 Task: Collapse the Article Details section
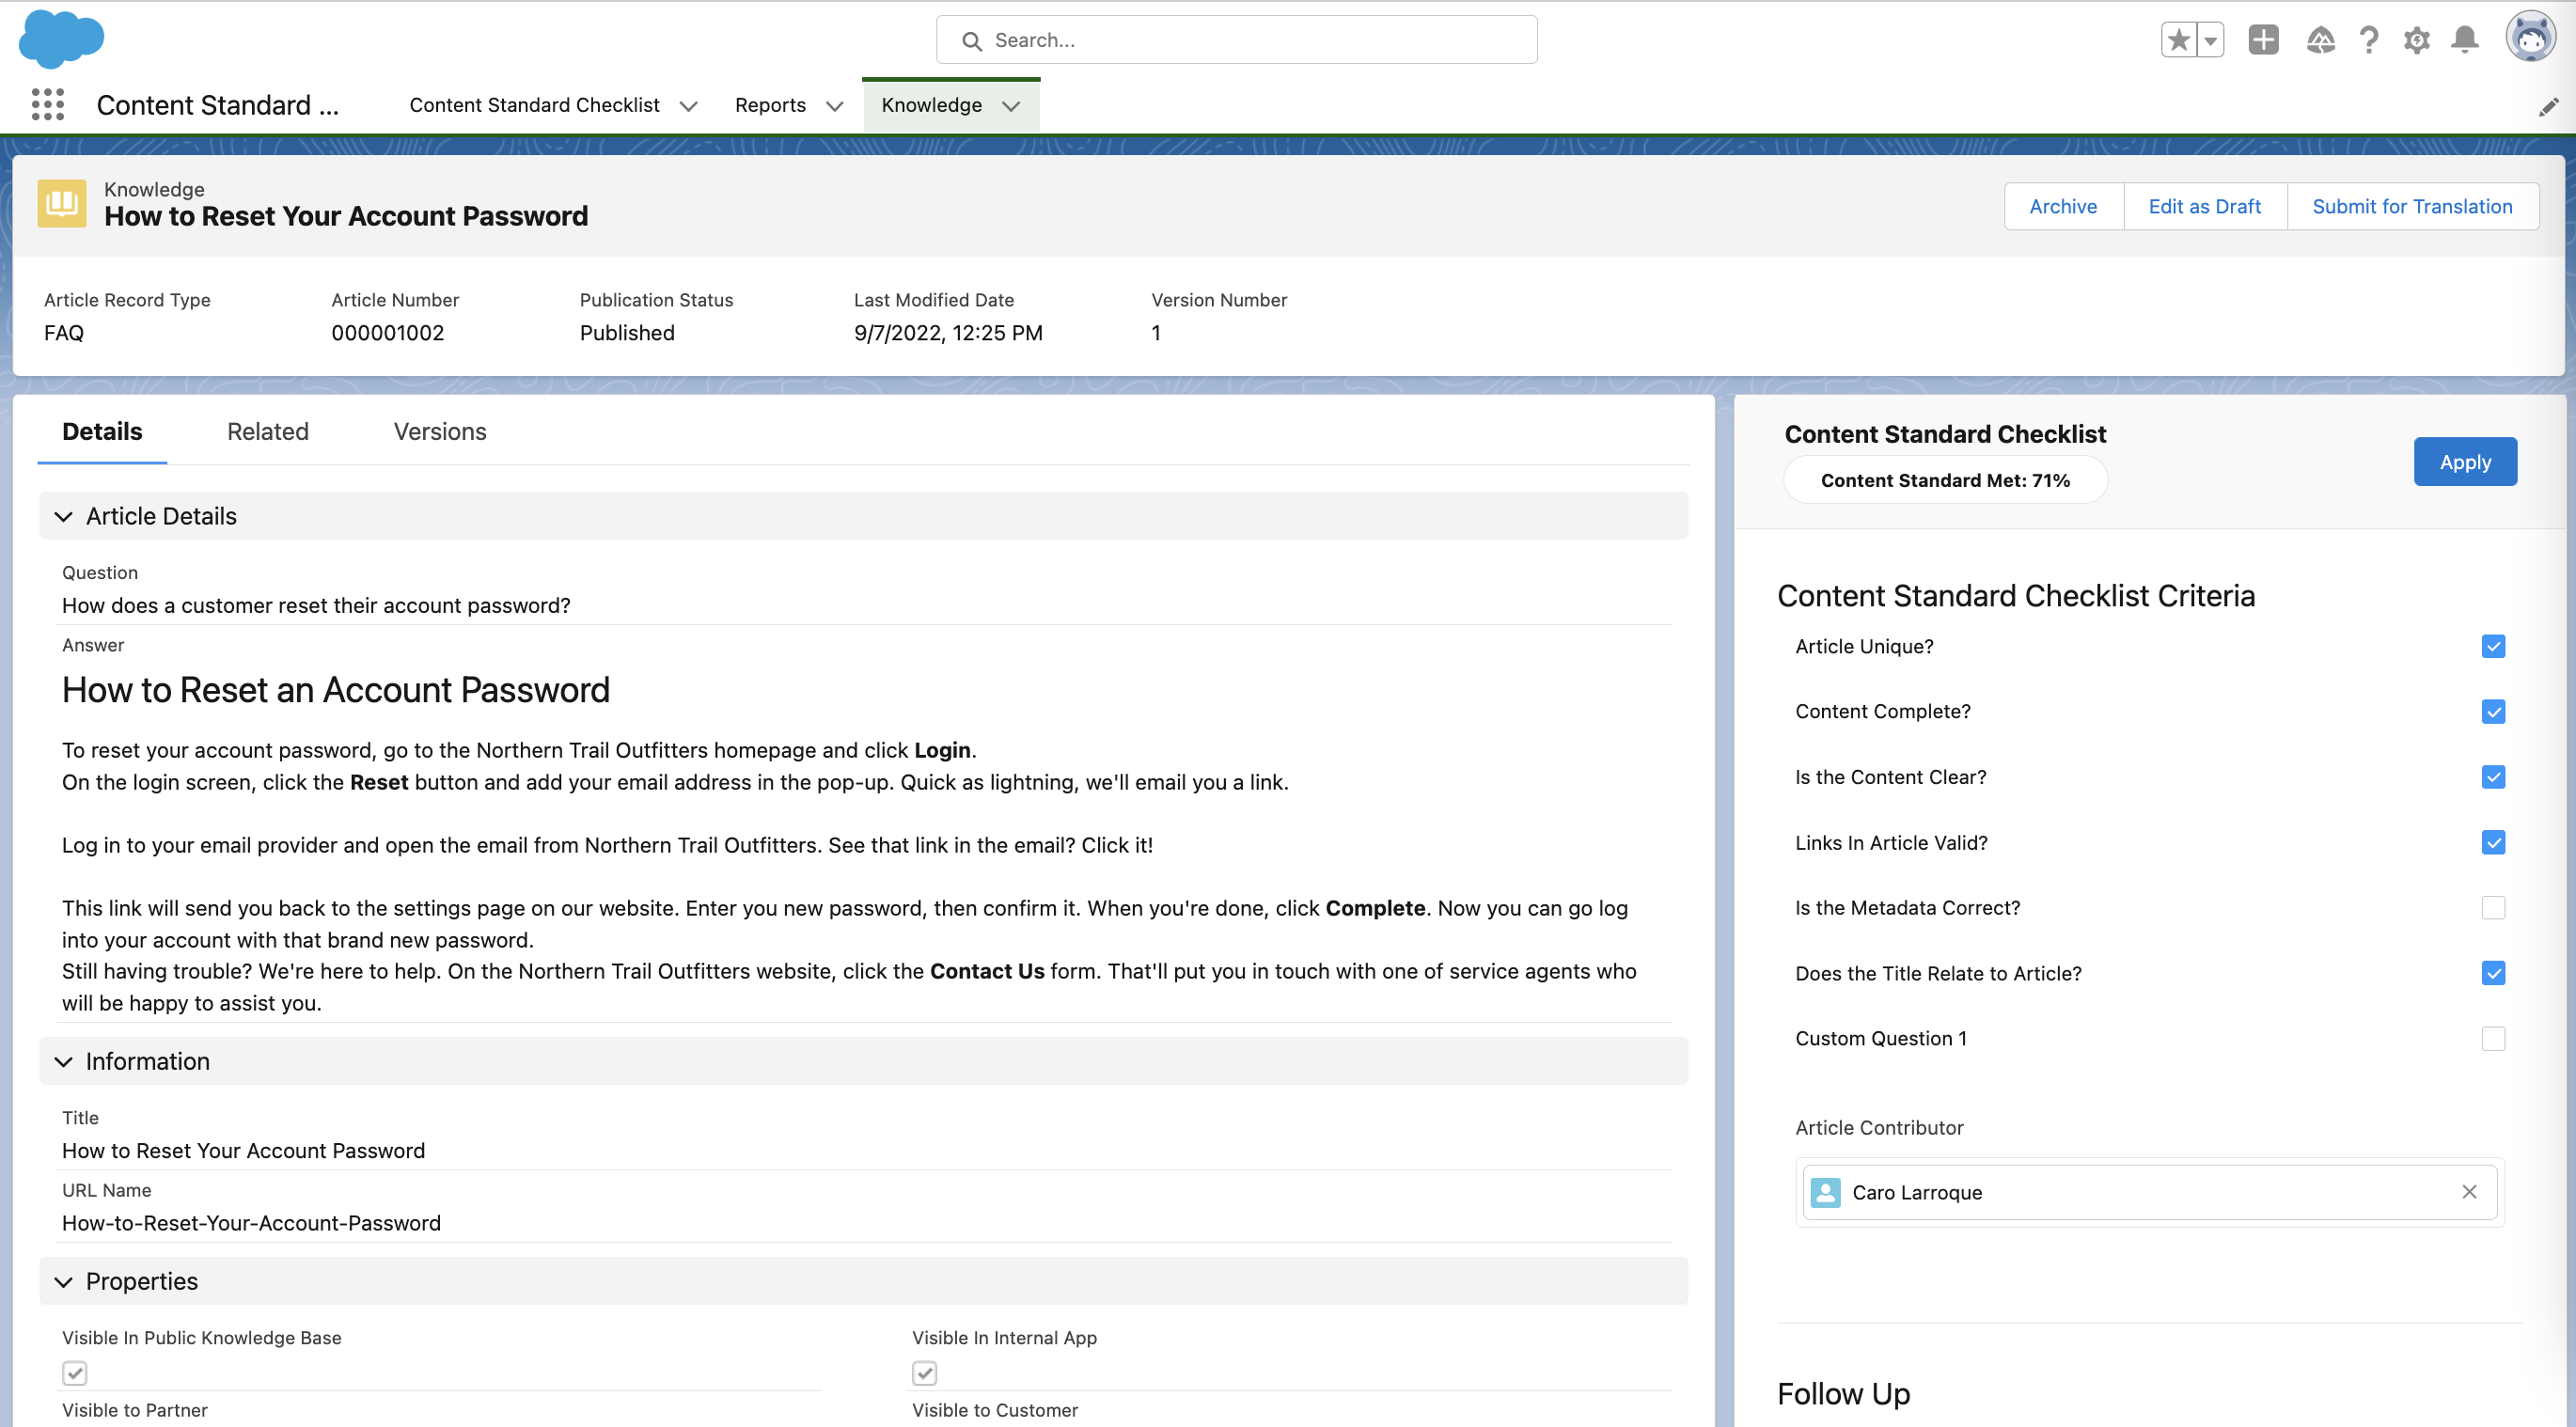coord(64,517)
